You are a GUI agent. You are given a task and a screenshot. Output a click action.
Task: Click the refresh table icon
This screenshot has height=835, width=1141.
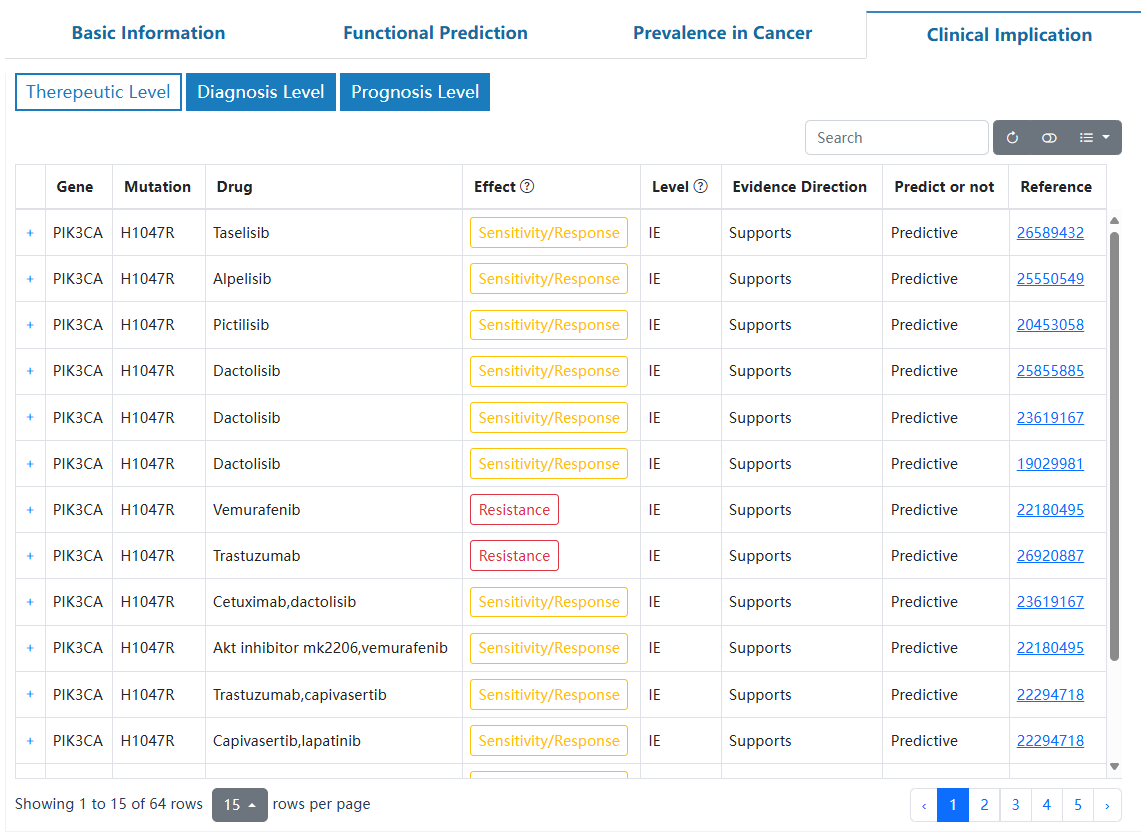1012,138
